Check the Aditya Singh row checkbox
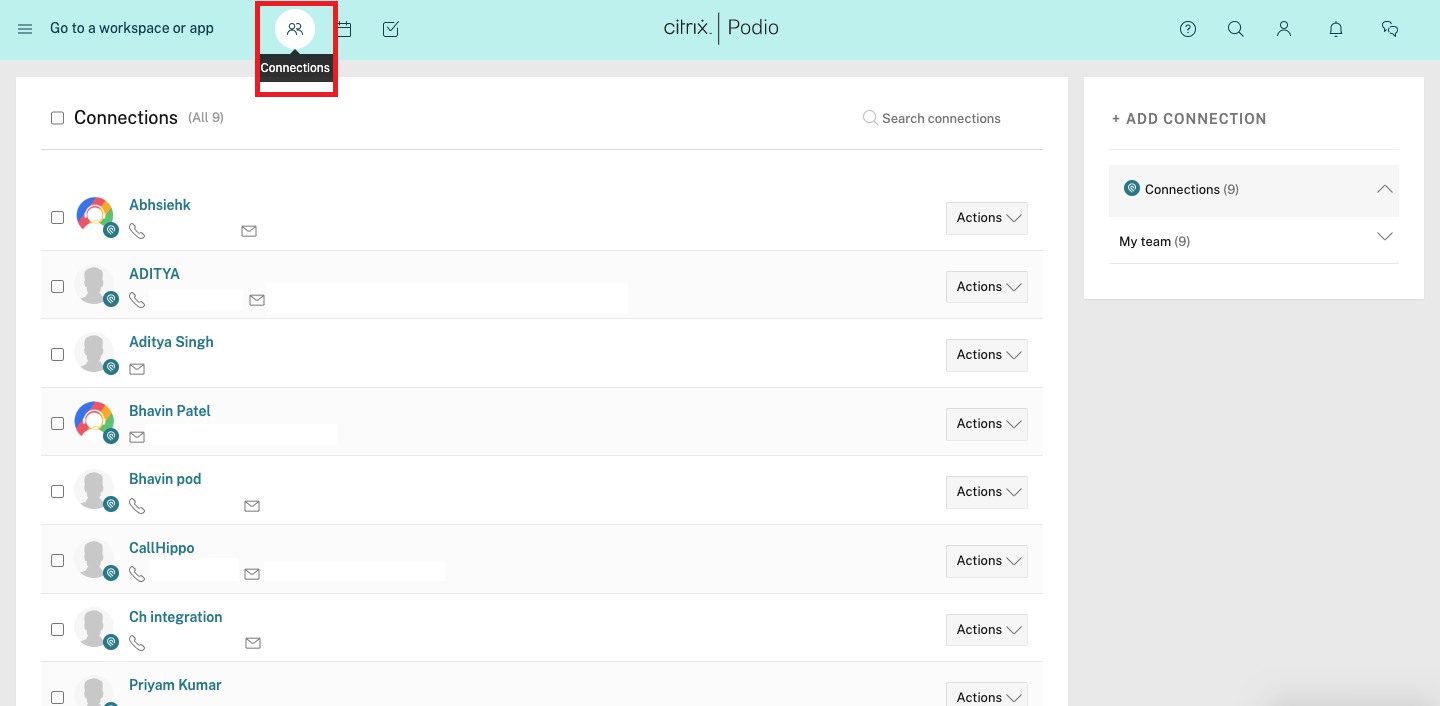 (57, 354)
